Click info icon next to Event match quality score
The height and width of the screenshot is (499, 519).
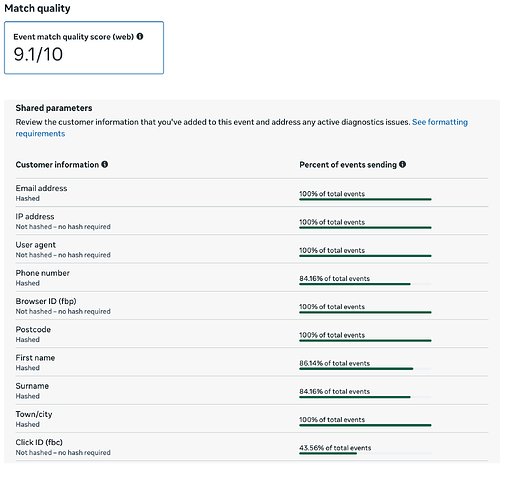[140, 36]
